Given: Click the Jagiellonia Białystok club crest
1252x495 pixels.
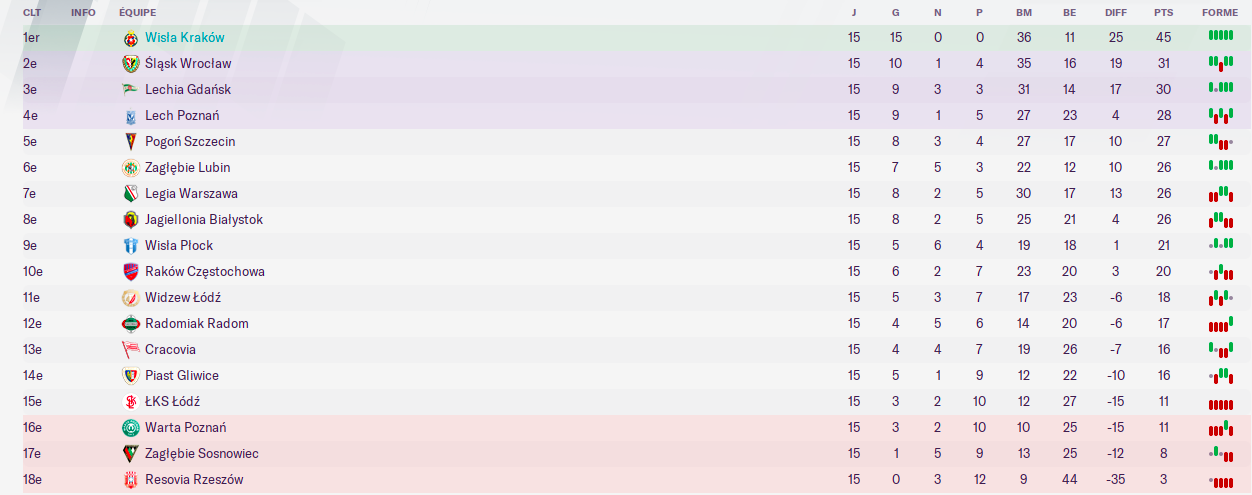Looking at the screenshot, I should 130,220.
